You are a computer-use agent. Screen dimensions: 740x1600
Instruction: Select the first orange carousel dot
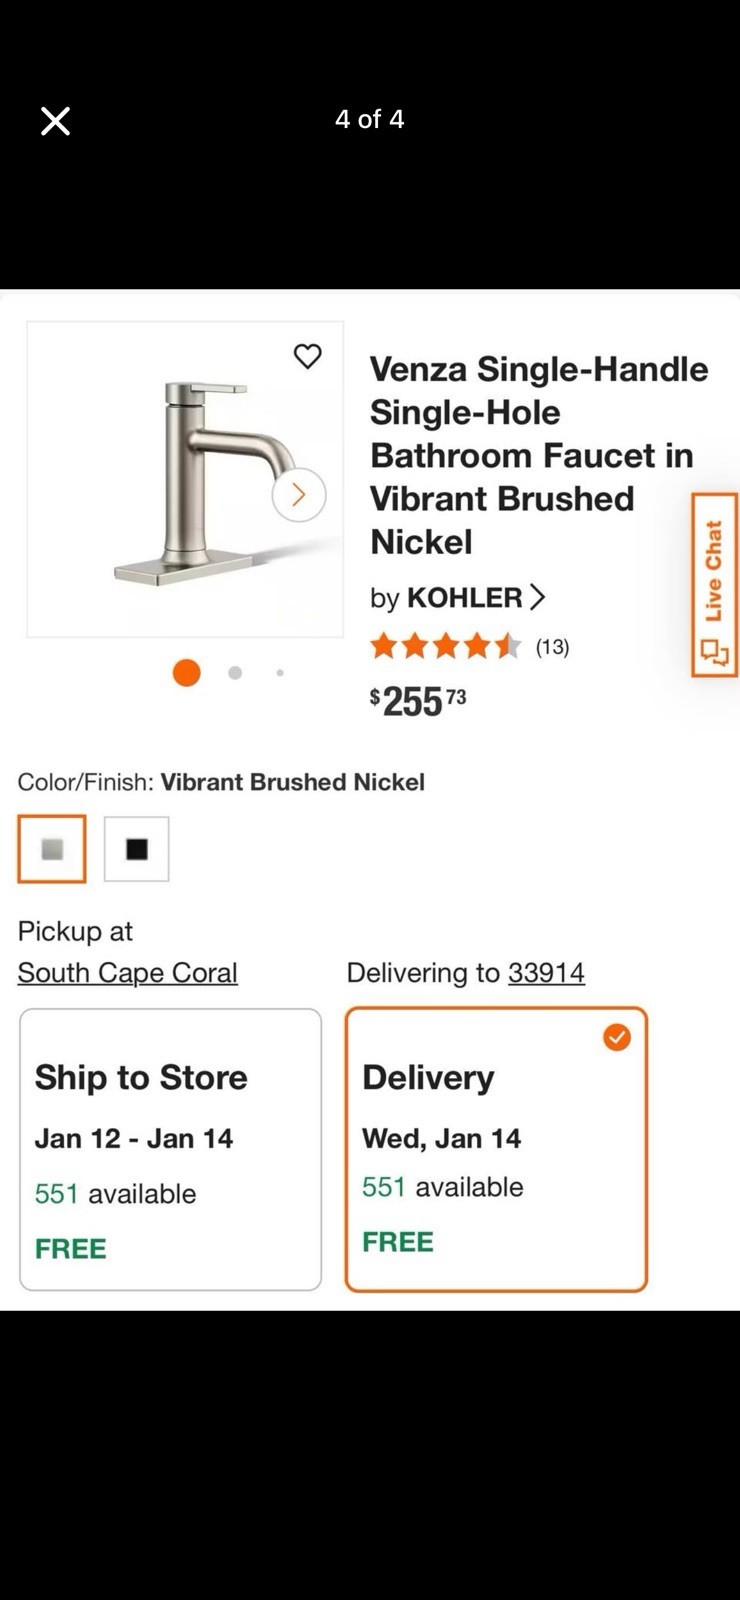pos(187,673)
